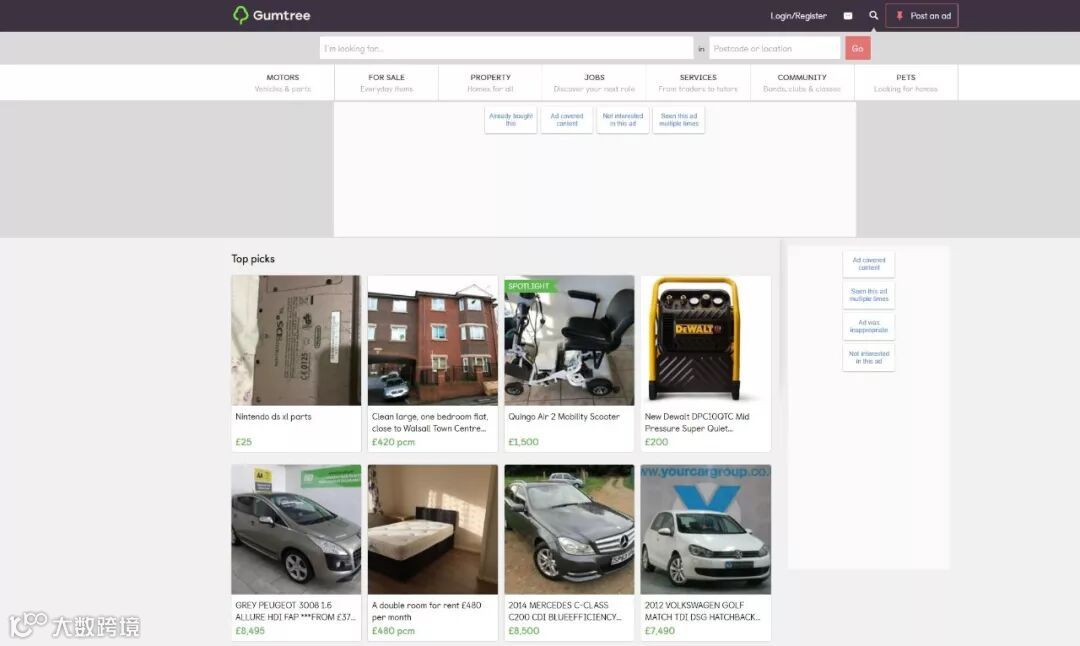Open the grey Peugeot 3008 photo
This screenshot has width=1080, height=646.
296,529
